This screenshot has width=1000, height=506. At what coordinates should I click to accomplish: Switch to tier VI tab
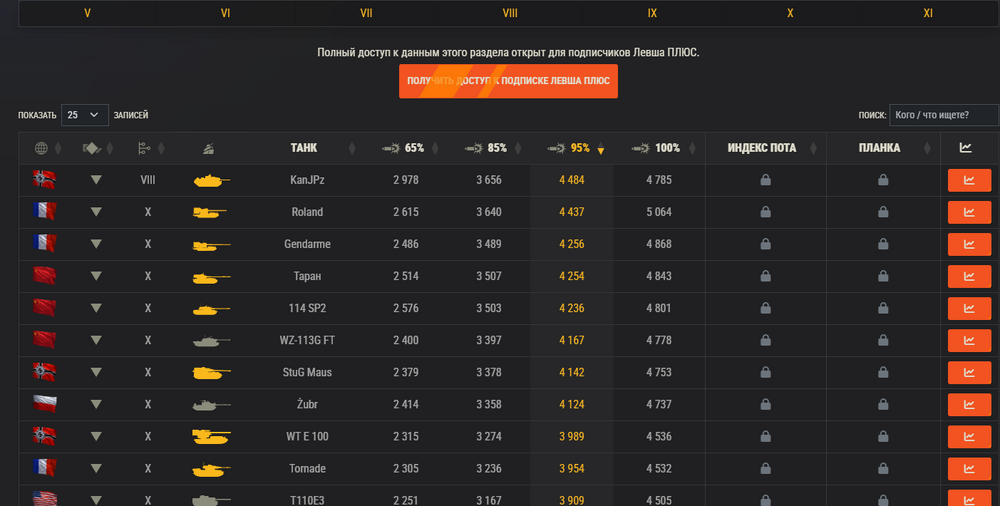[225, 13]
